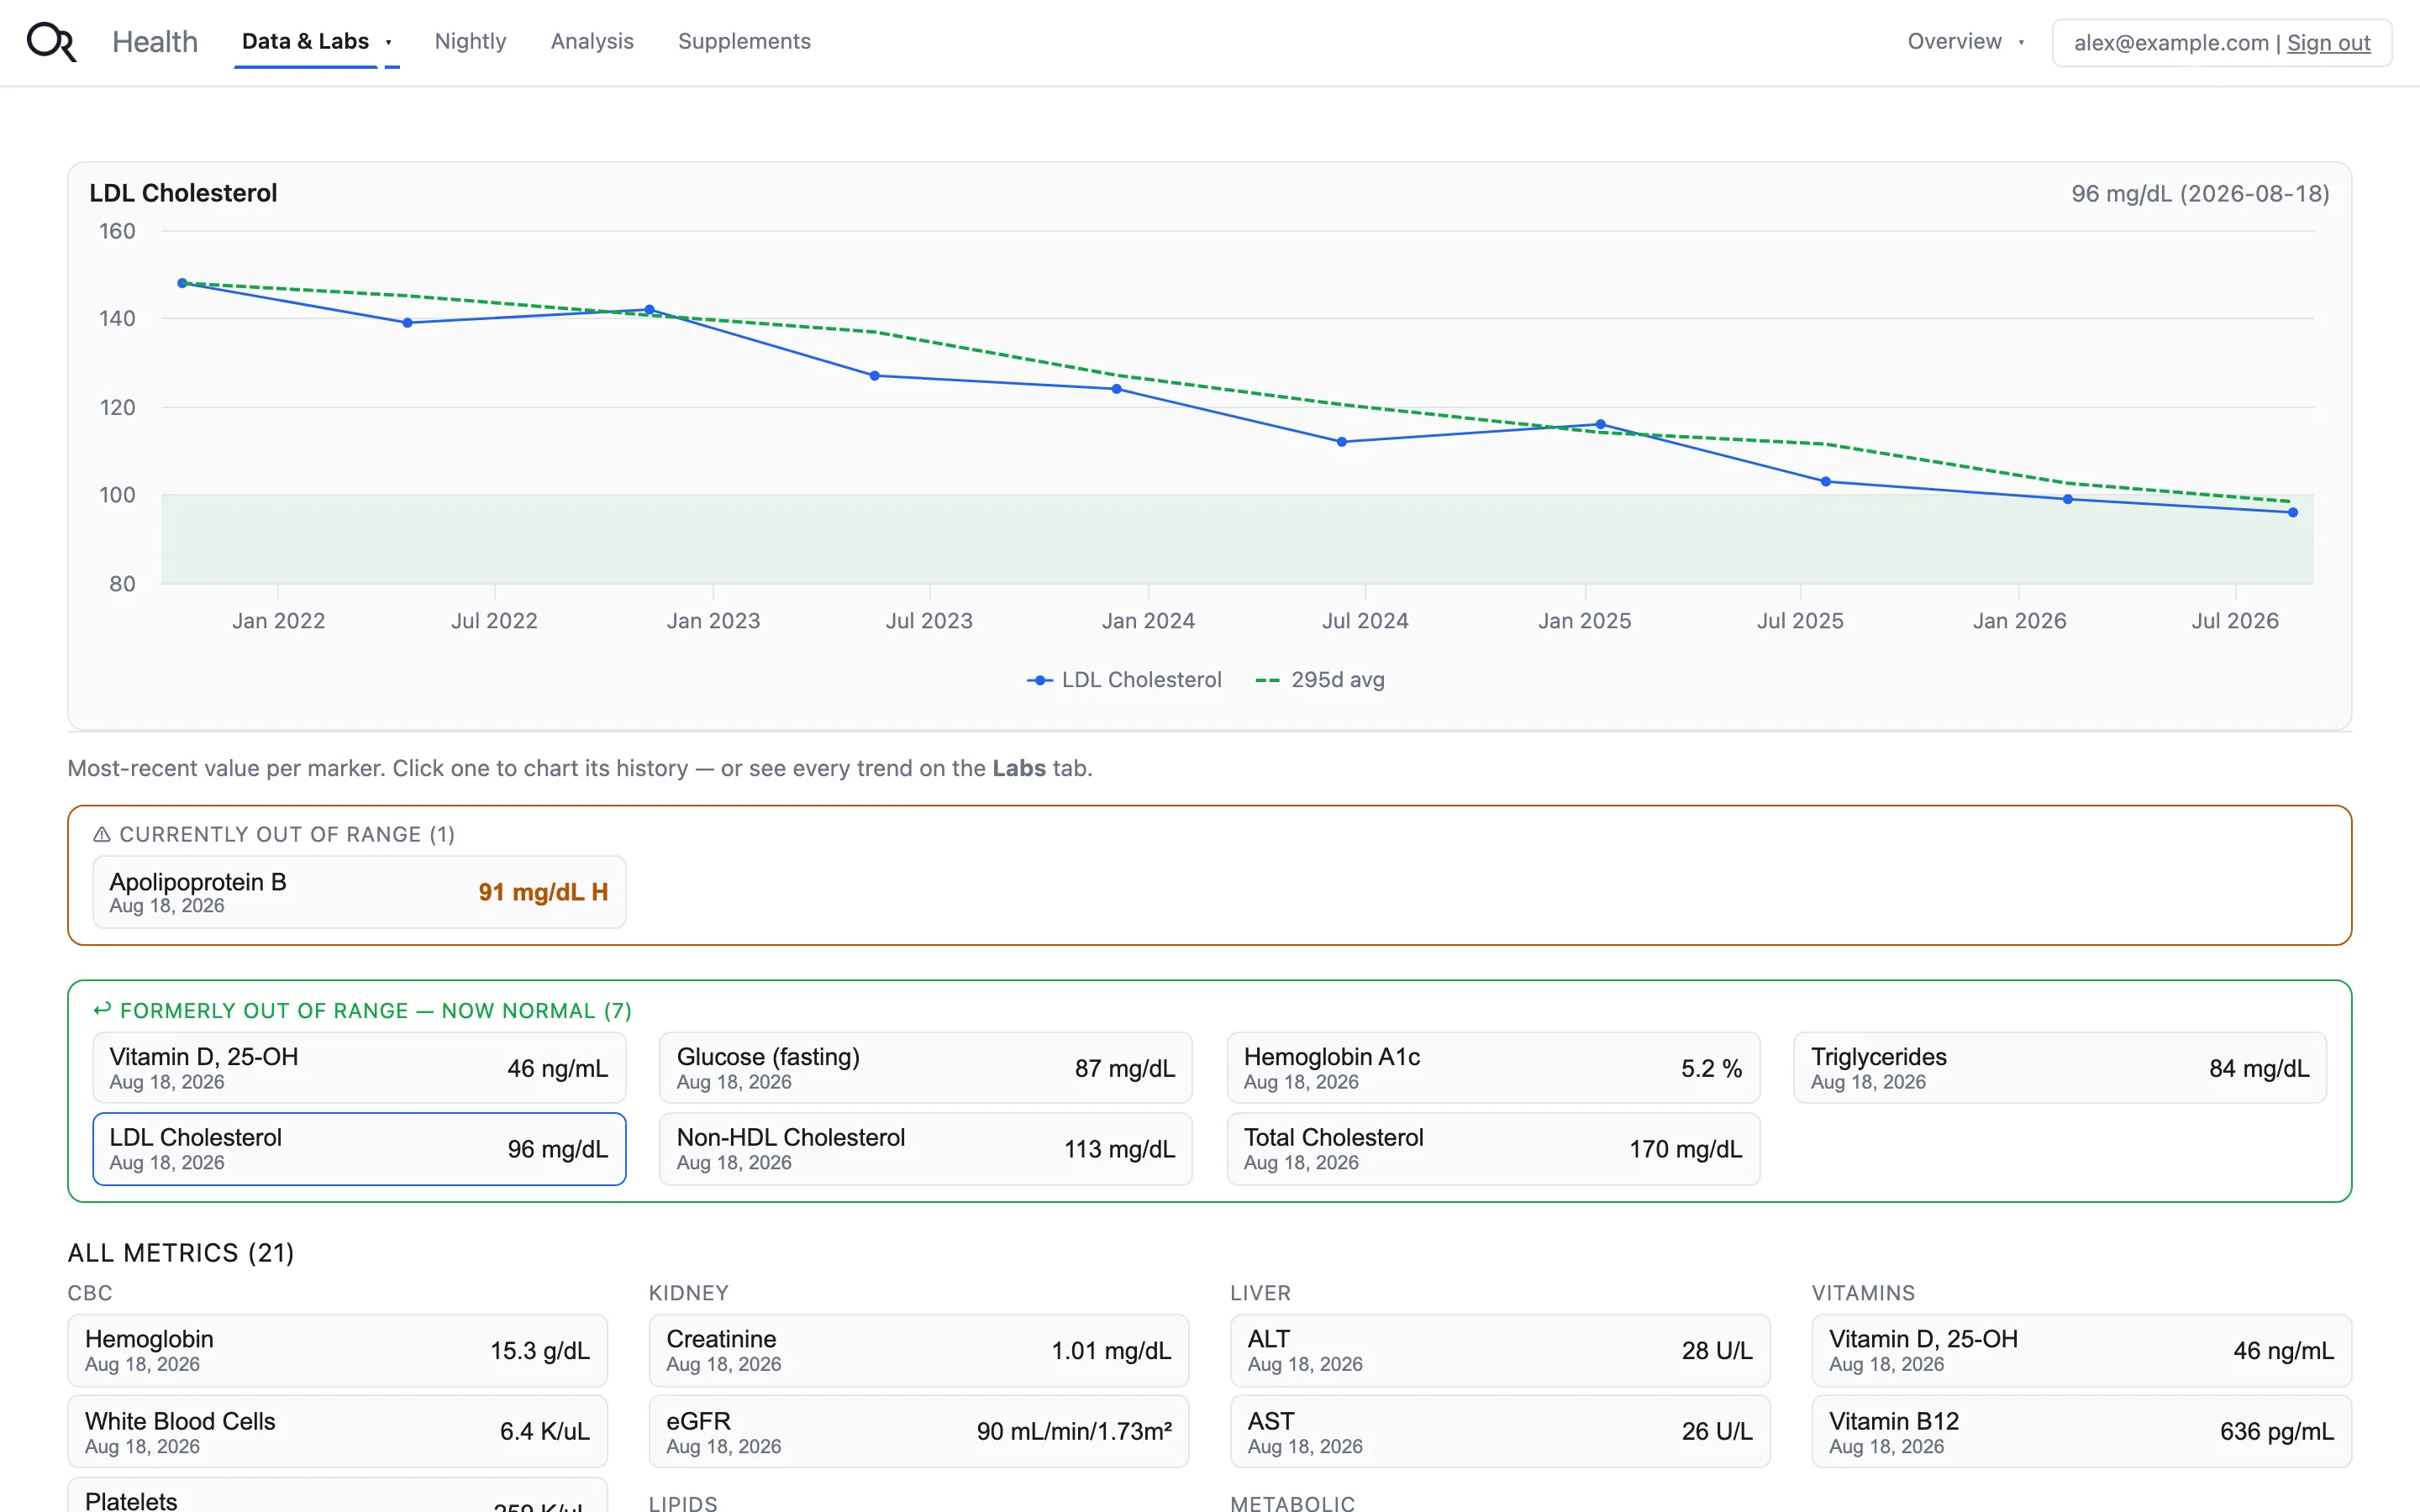
Task: Open the Health home link
Action: [155, 42]
